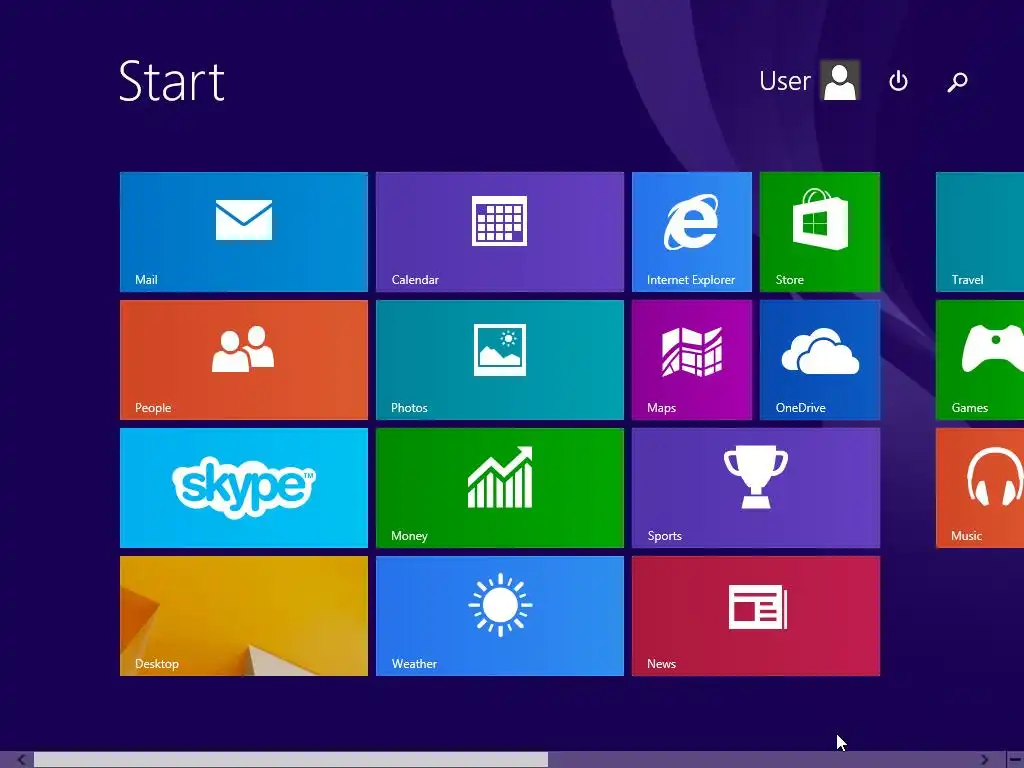Launch Internet Explorer tile
The width and height of the screenshot is (1024, 768).
[692, 232]
